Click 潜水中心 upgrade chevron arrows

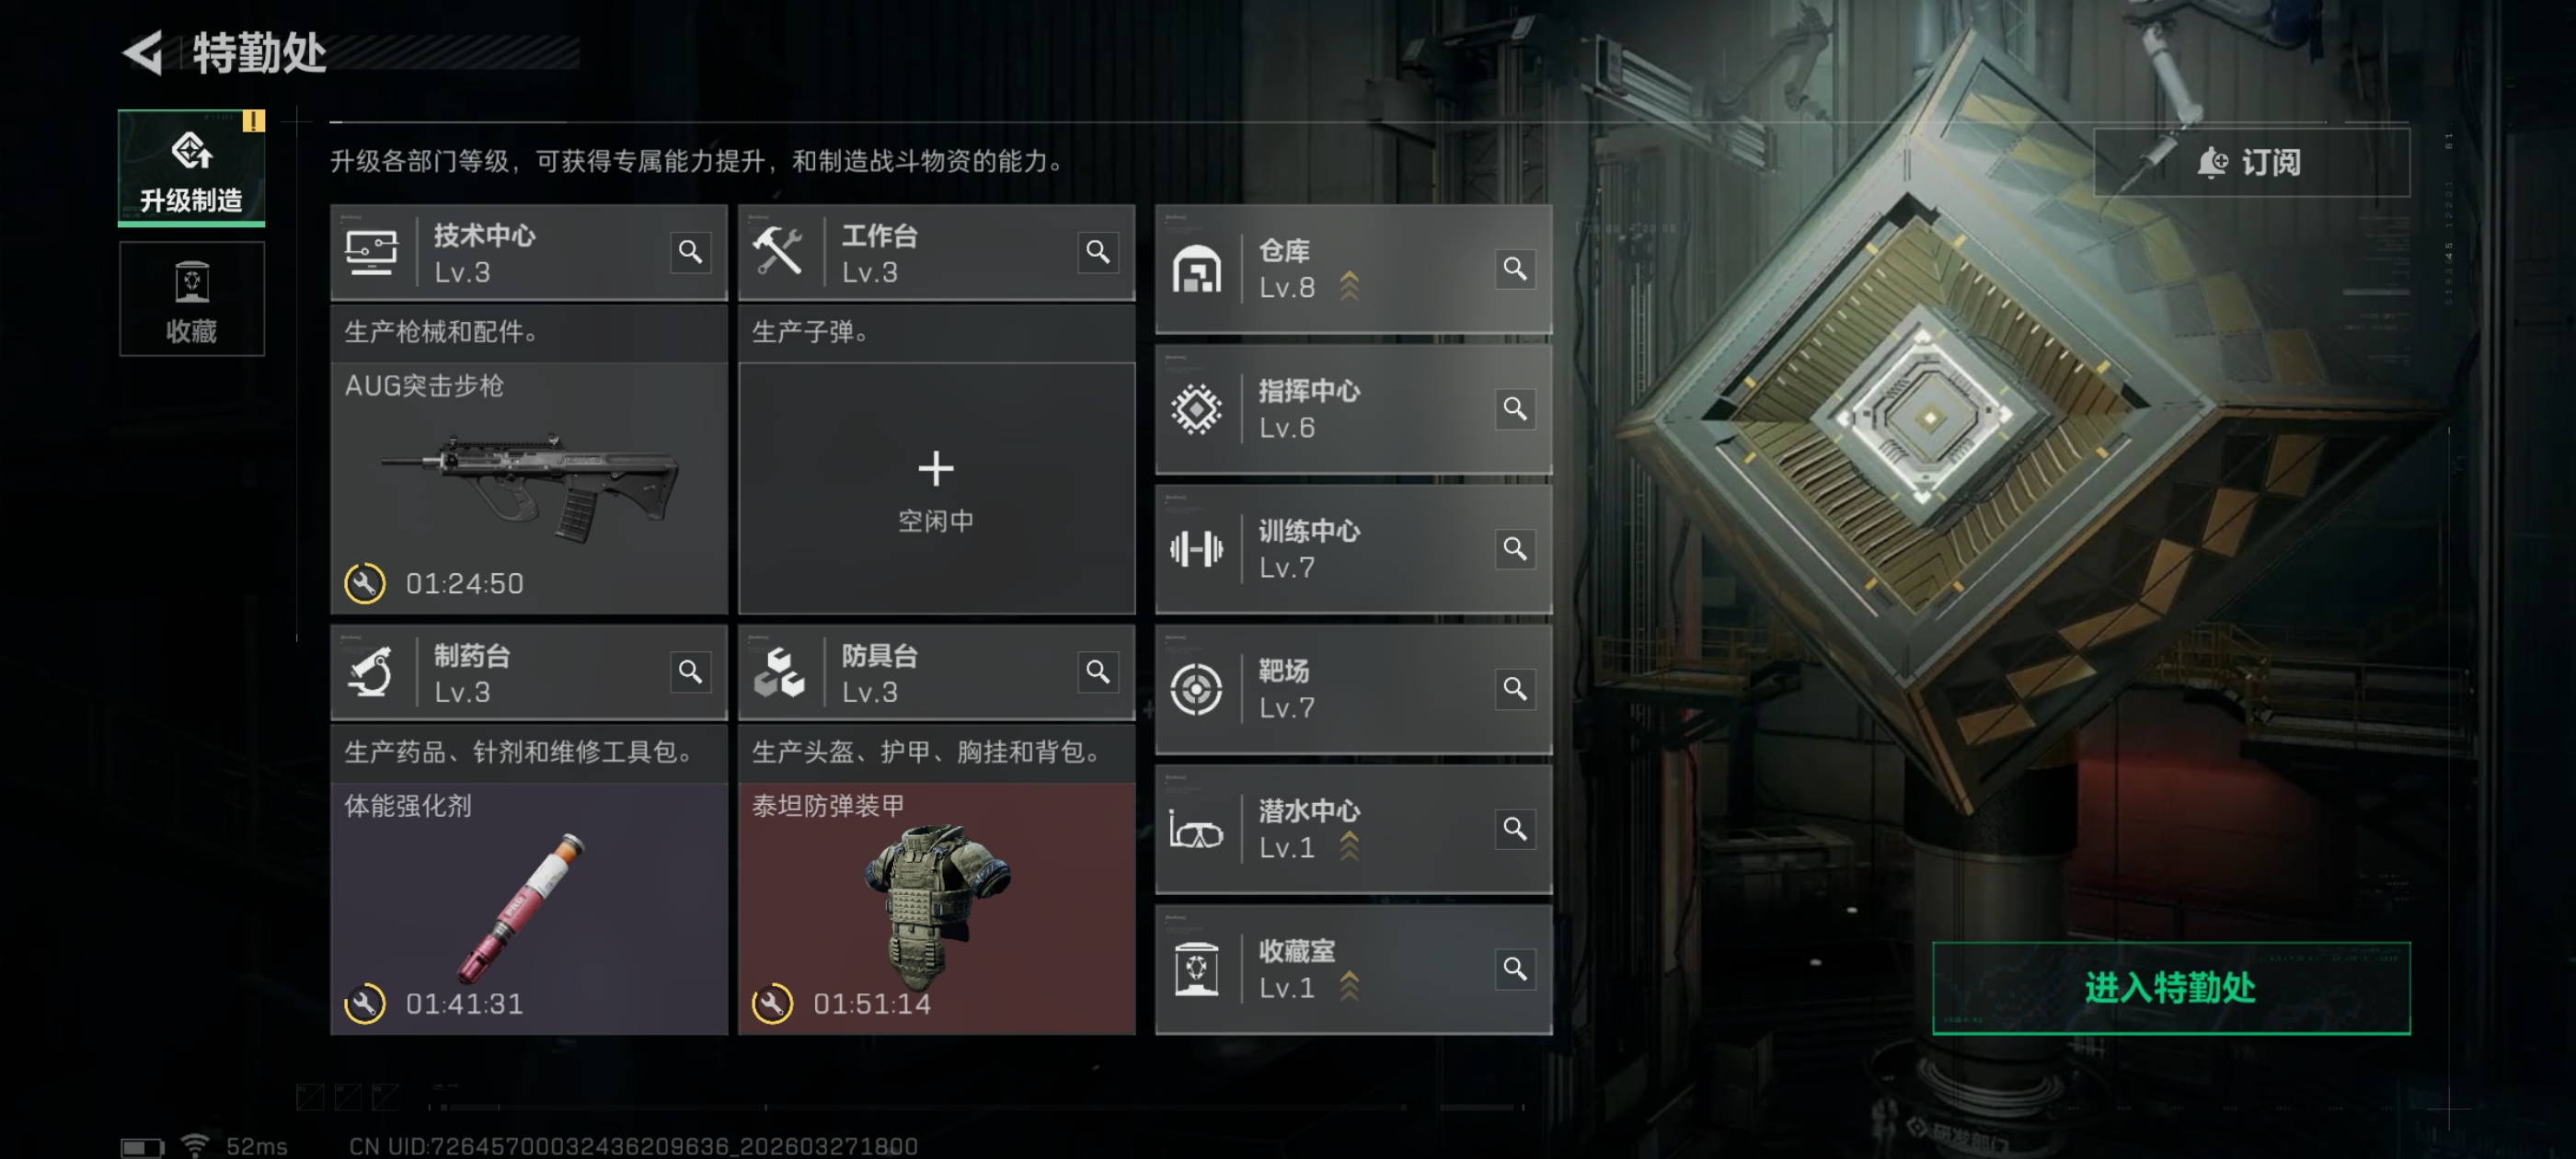point(1349,846)
